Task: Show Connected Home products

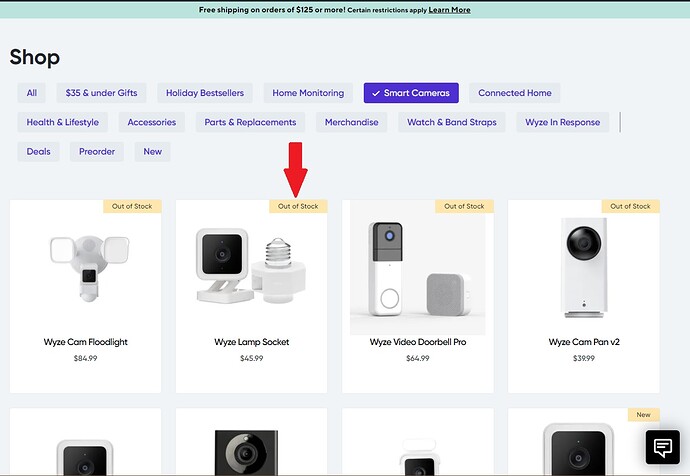Action: pos(515,93)
